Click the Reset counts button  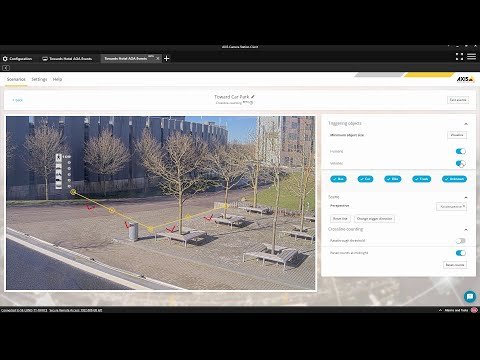point(455,265)
